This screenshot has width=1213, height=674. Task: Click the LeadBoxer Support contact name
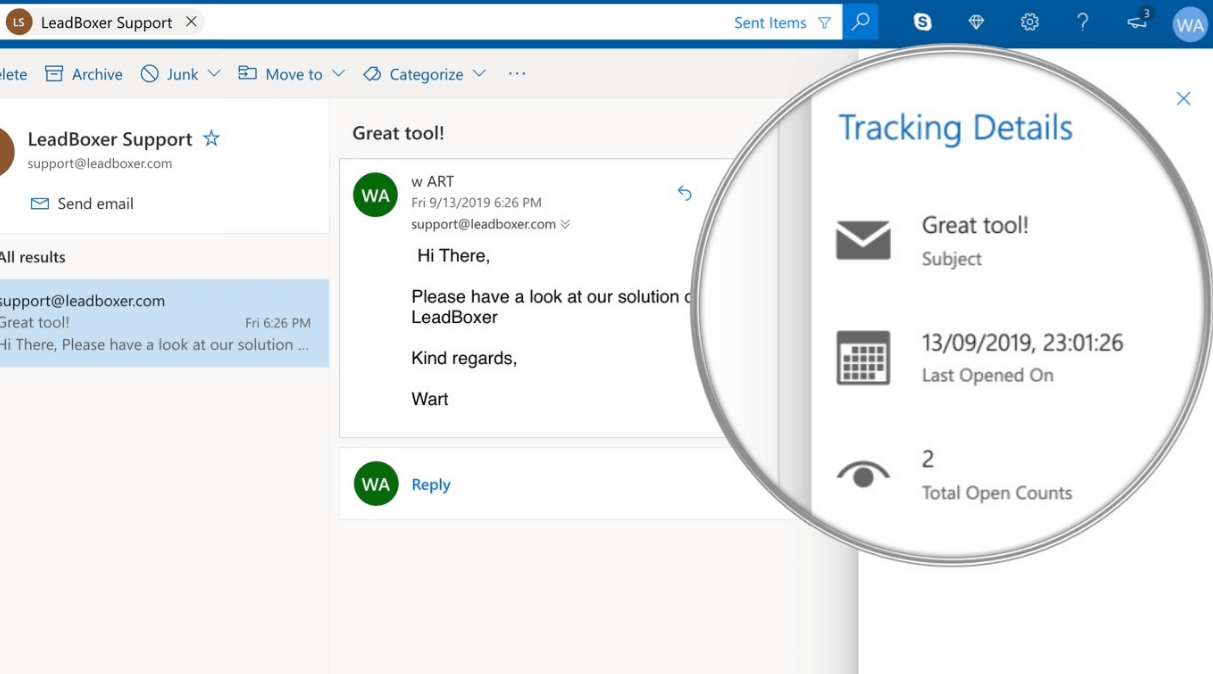tap(110, 140)
